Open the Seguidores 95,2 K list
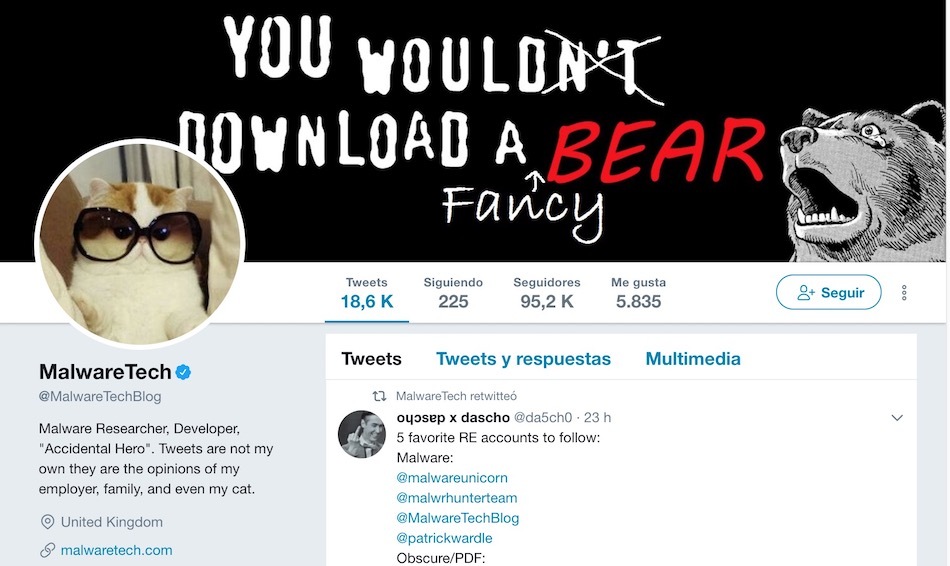The image size is (950, 566). coord(546,293)
